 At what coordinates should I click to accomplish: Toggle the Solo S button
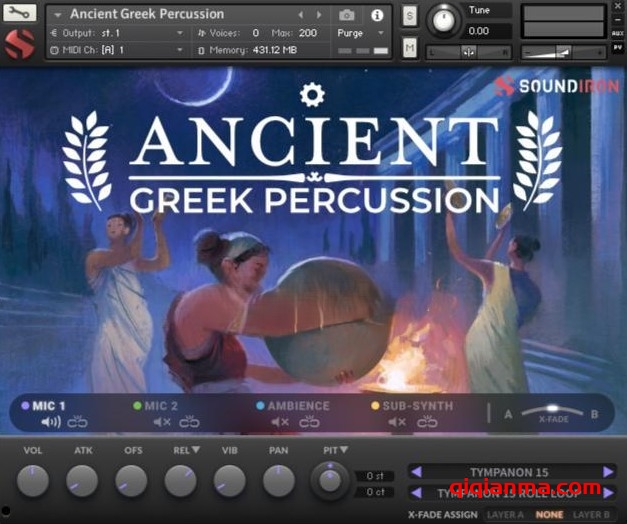(410, 16)
